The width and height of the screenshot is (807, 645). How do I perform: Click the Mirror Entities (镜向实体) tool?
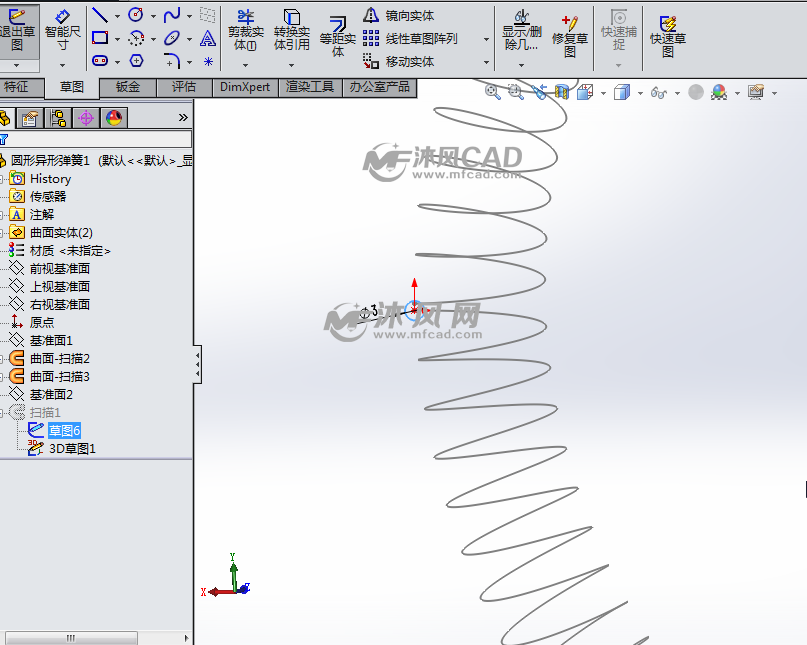click(x=399, y=15)
